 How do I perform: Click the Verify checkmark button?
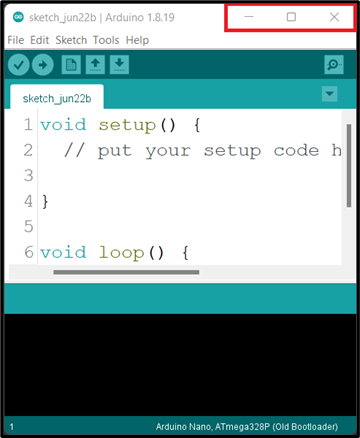tap(19, 65)
